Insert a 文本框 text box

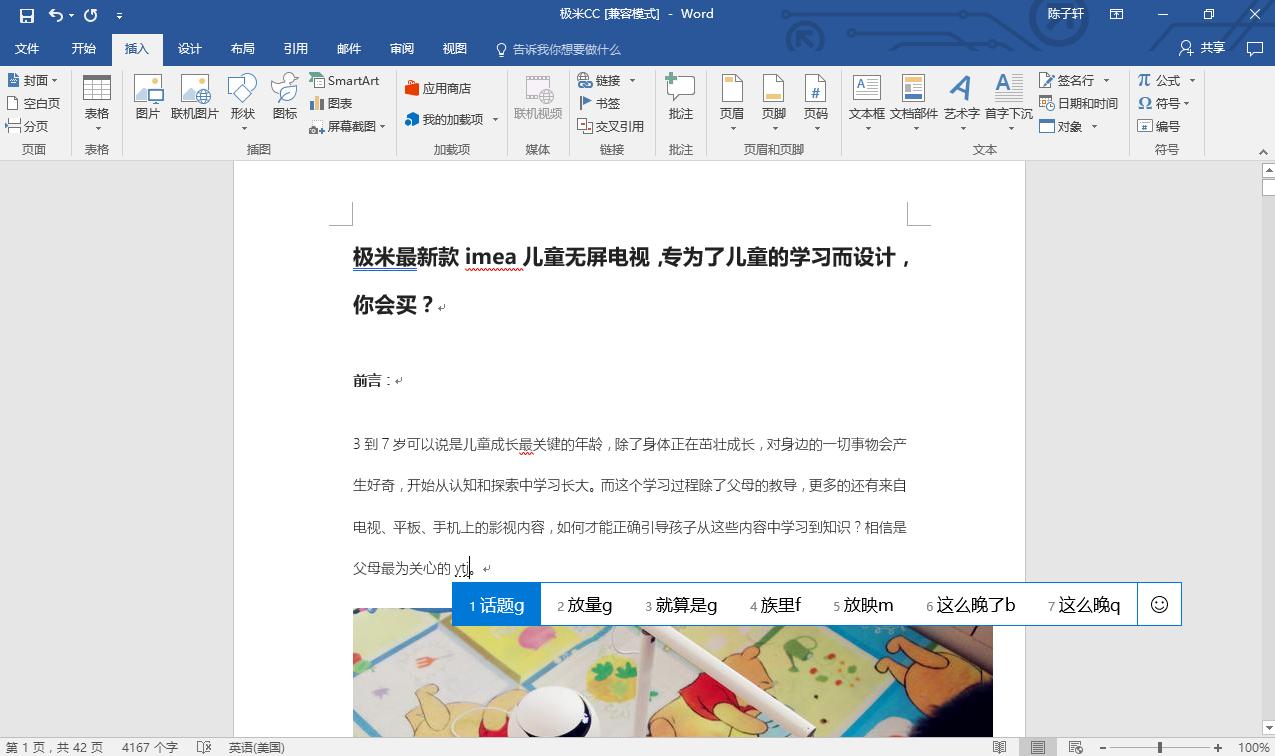[x=866, y=97]
